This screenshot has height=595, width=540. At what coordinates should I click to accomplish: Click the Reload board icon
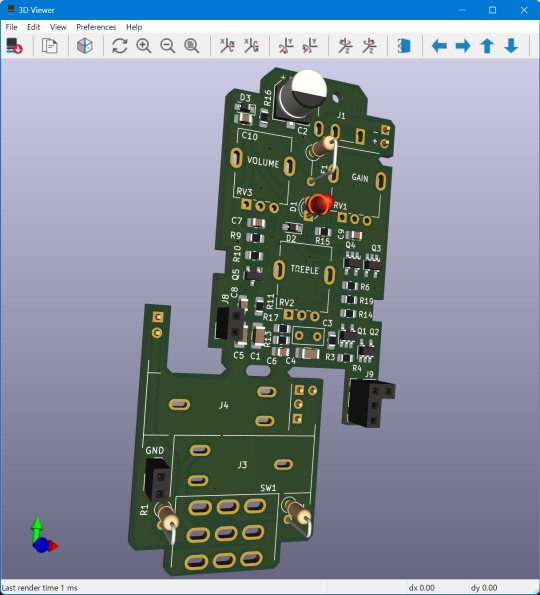point(14,46)
